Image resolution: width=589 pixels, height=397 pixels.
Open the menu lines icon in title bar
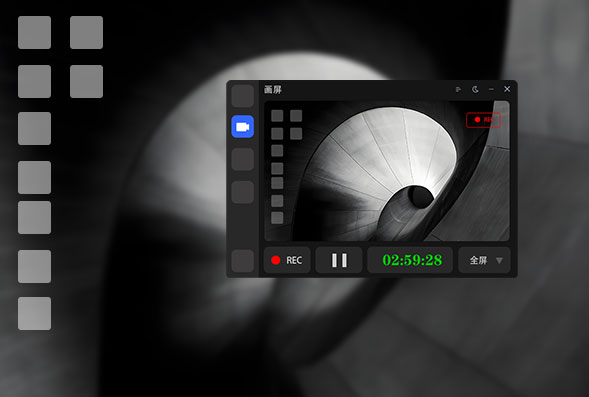[458, 89]
